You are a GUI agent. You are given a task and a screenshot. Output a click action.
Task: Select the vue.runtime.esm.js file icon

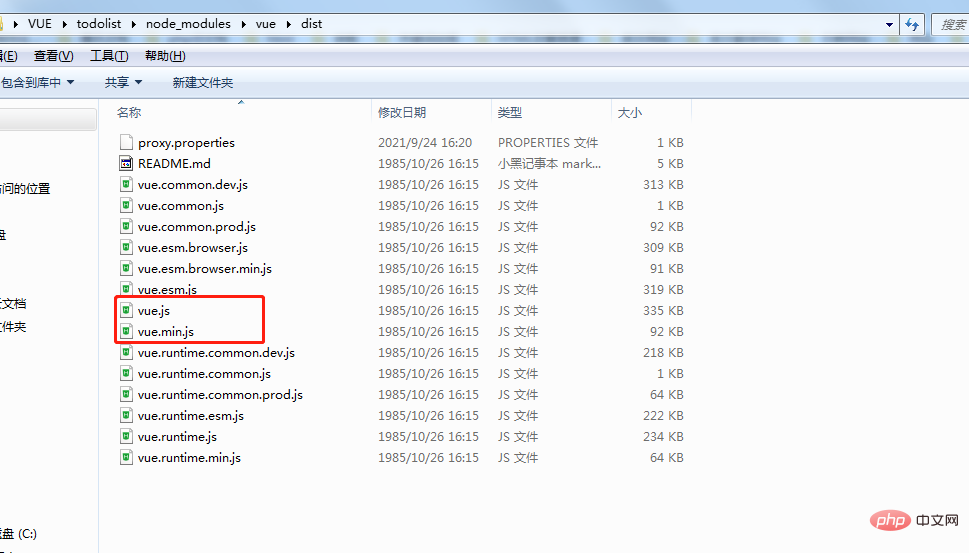pos(126,415)
